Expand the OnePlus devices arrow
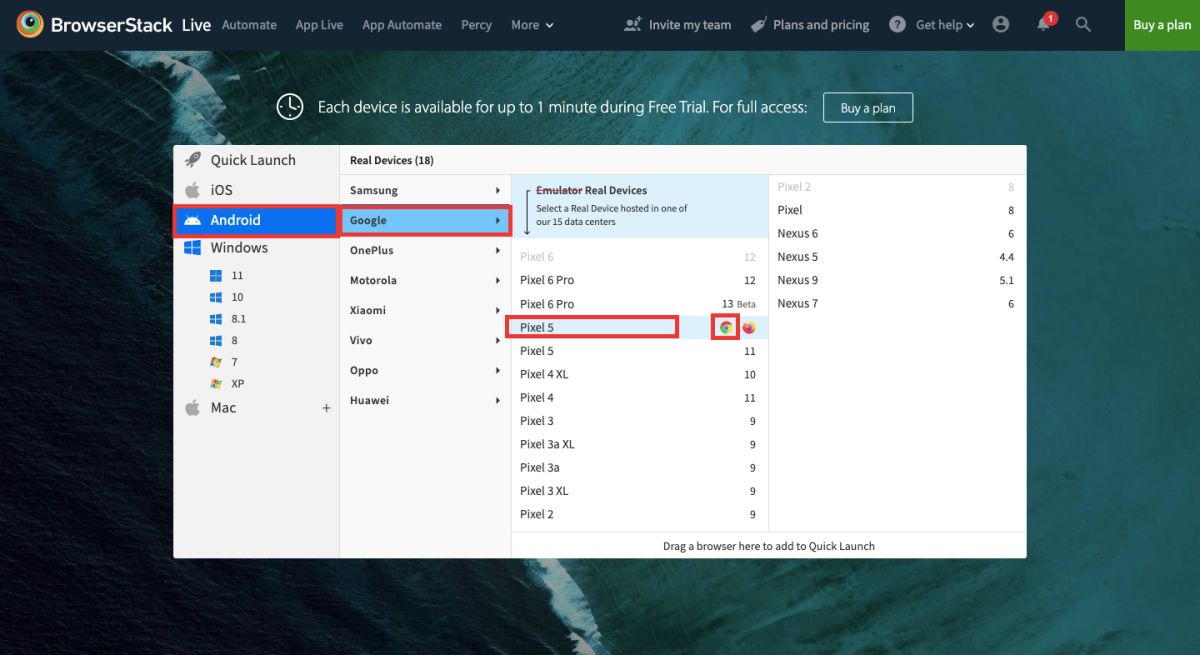1200x655 pixels. tap(498, 250)
